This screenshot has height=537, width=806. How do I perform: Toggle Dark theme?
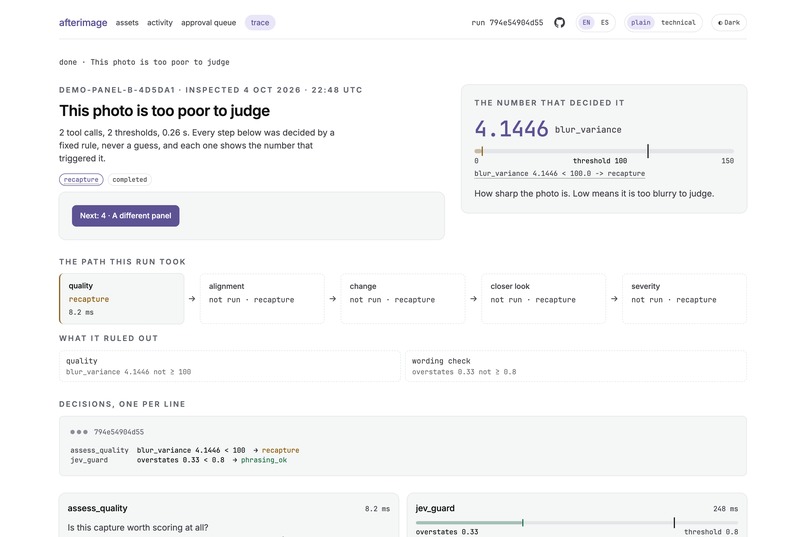coord(729,23)
